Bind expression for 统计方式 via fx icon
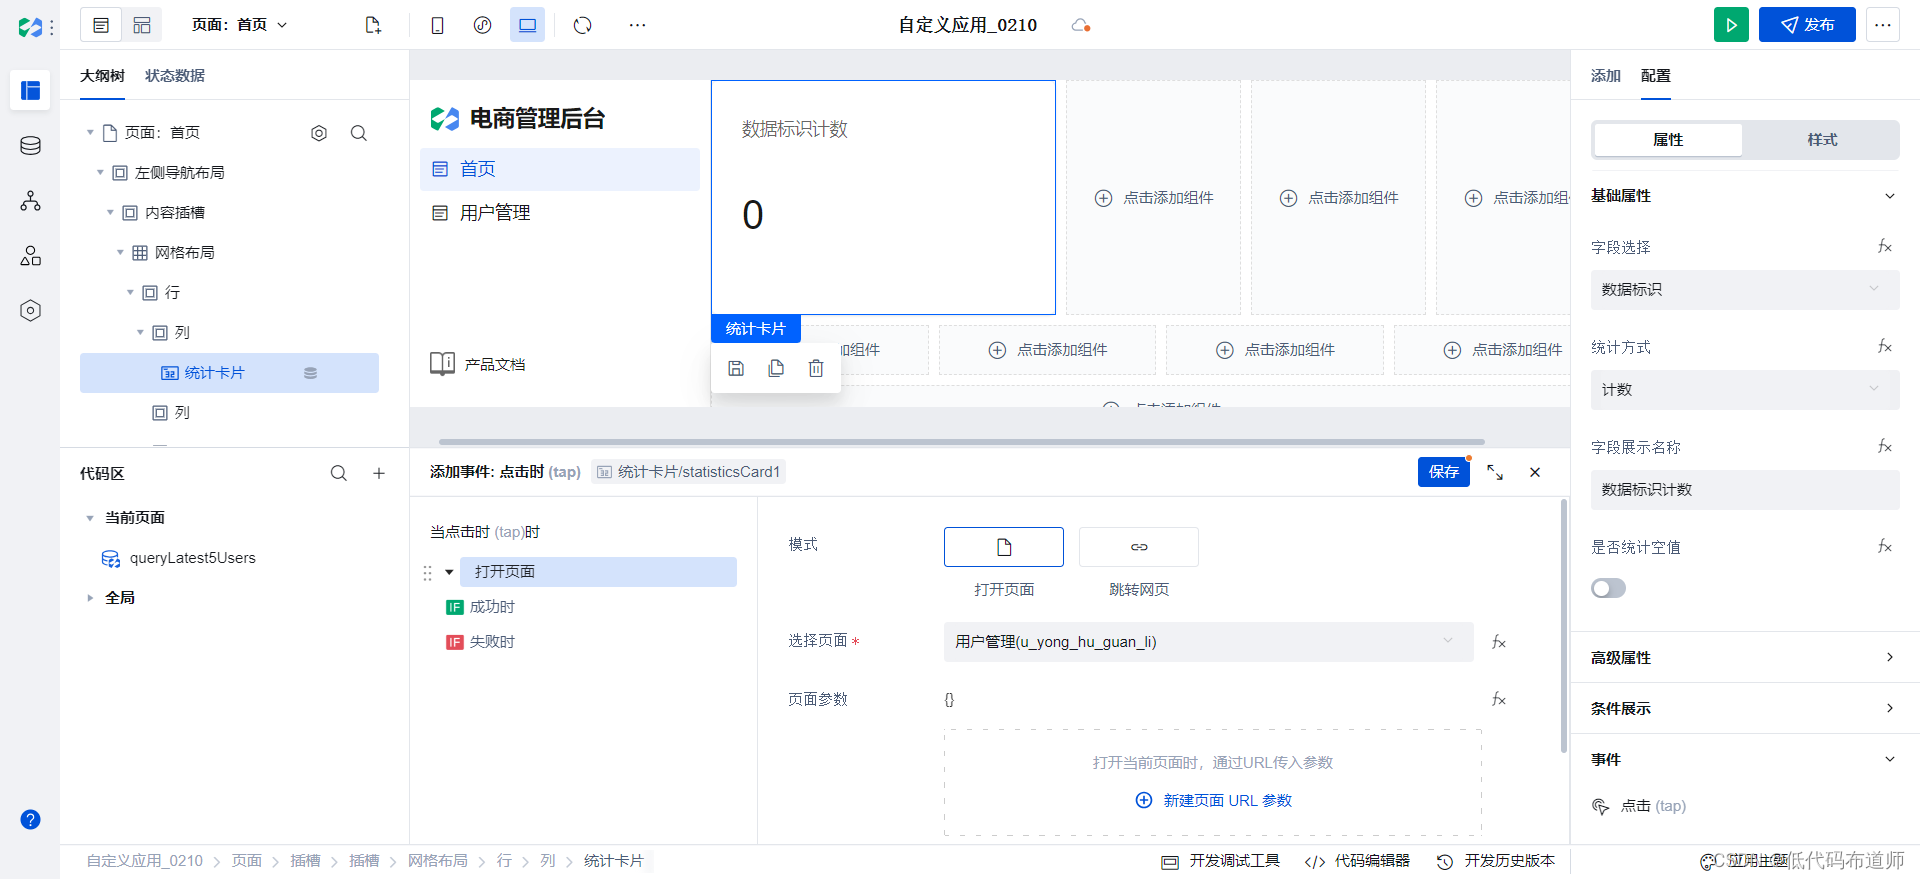1920x879 pixels. [x=1885, y=346]
